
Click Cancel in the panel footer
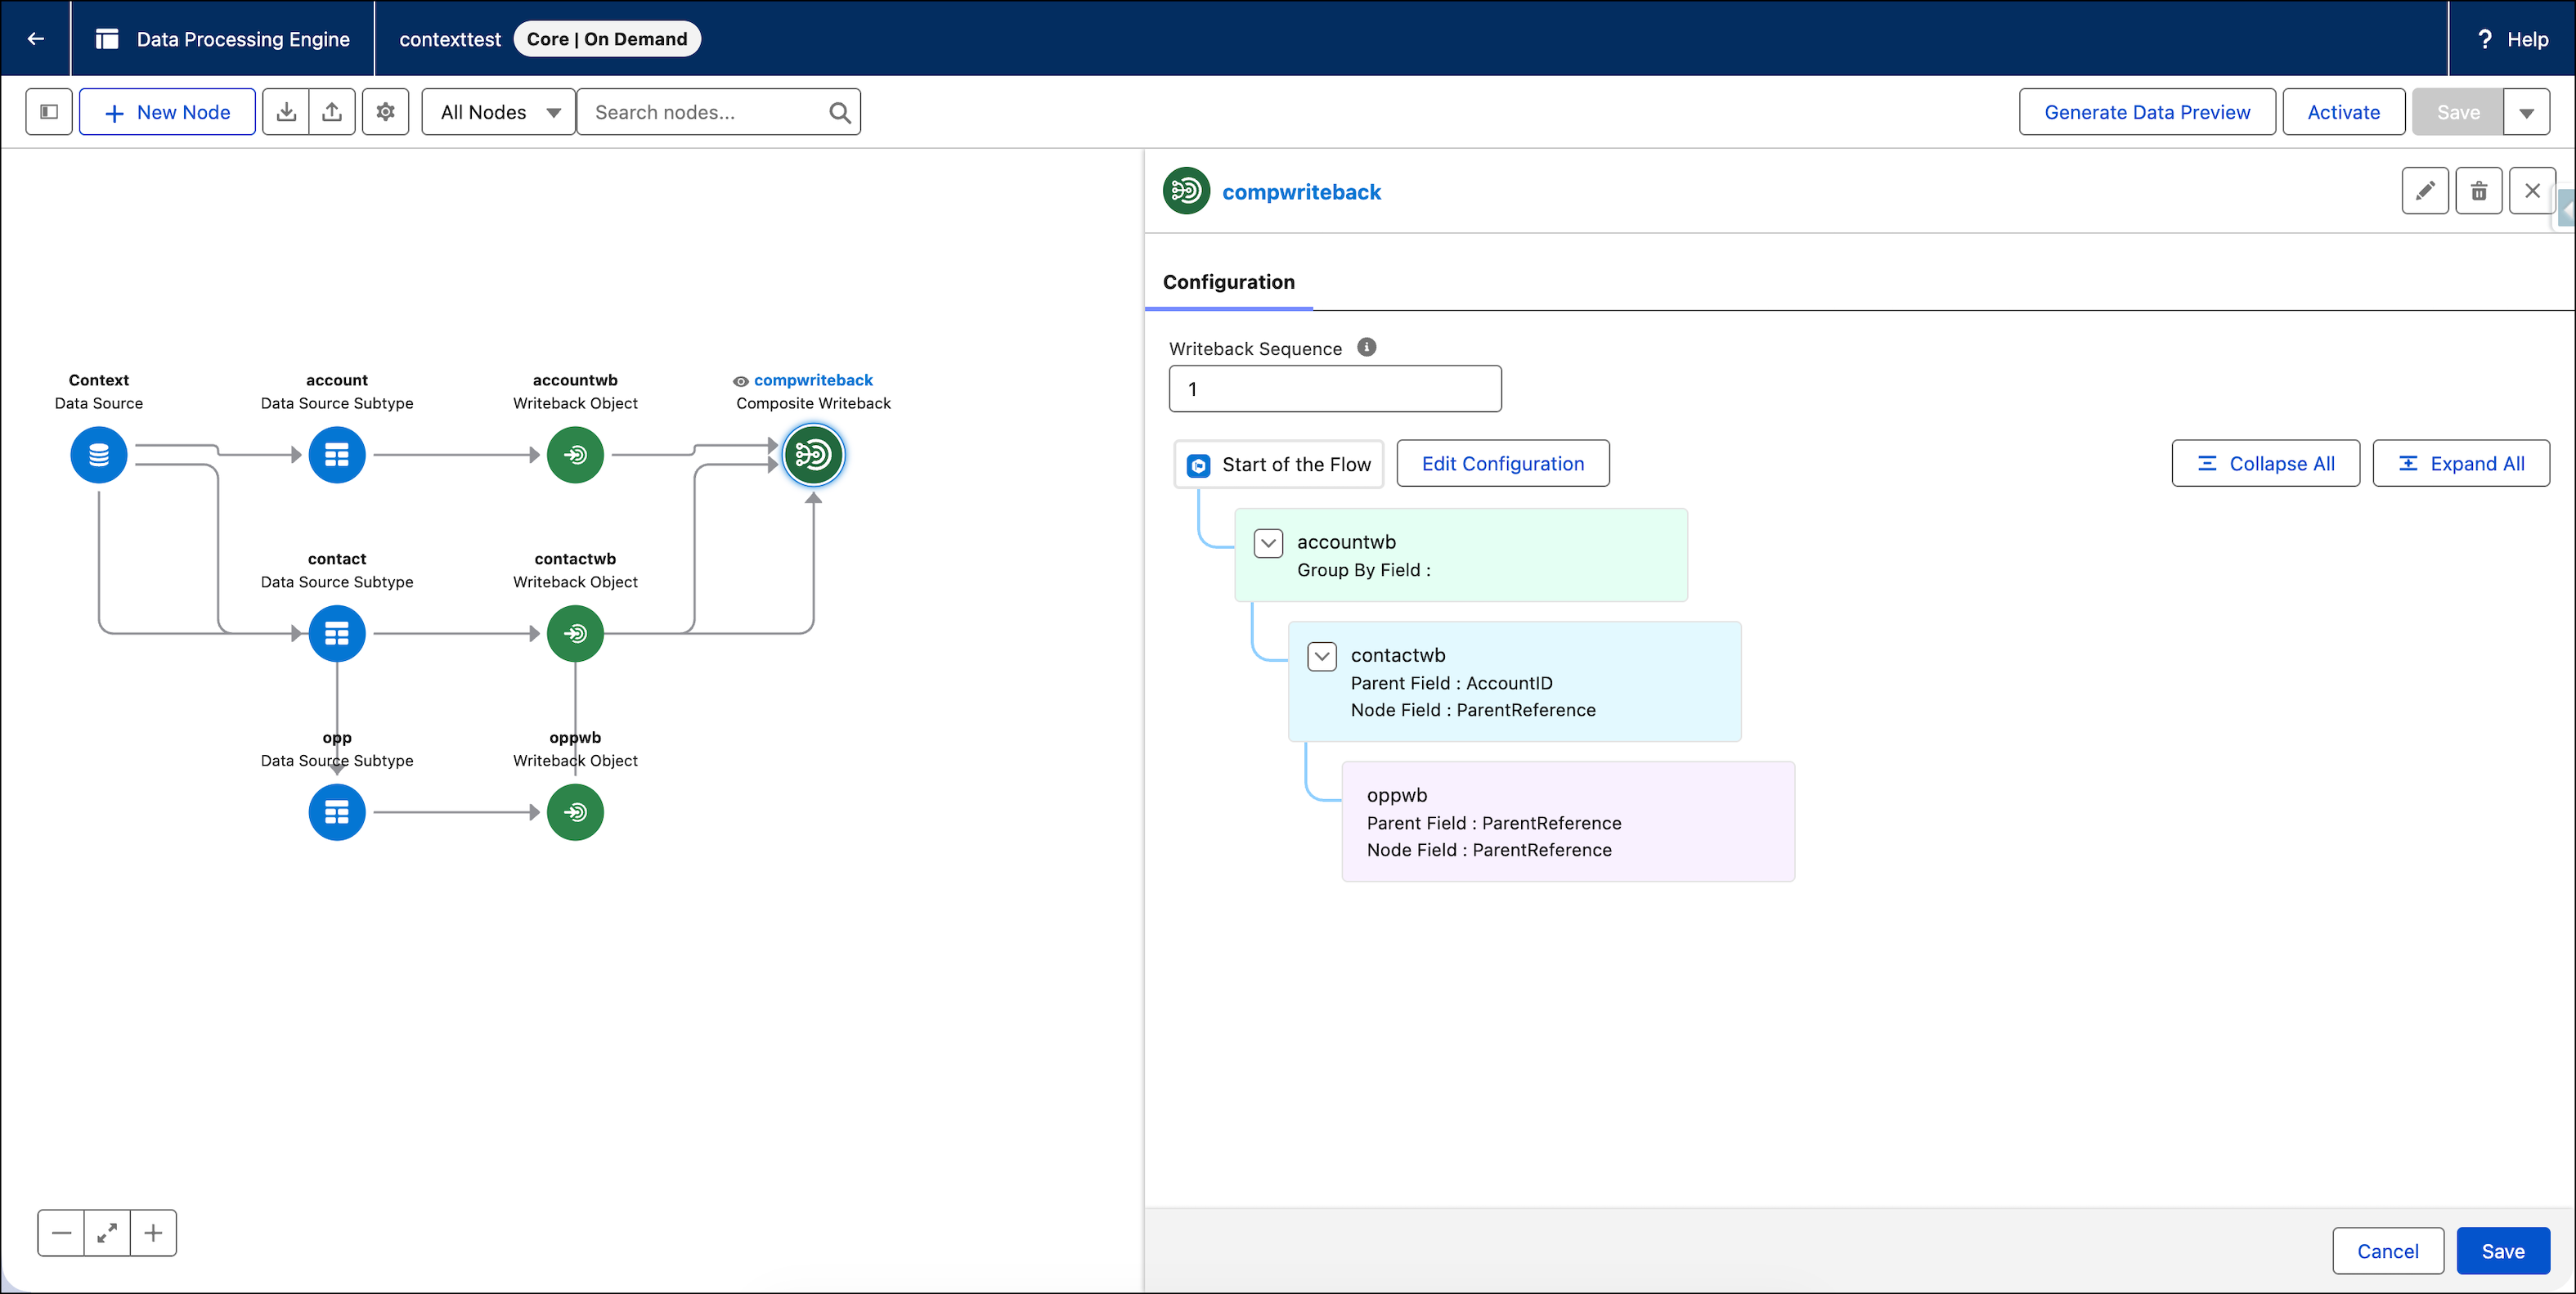[x=2388, y=1251]
